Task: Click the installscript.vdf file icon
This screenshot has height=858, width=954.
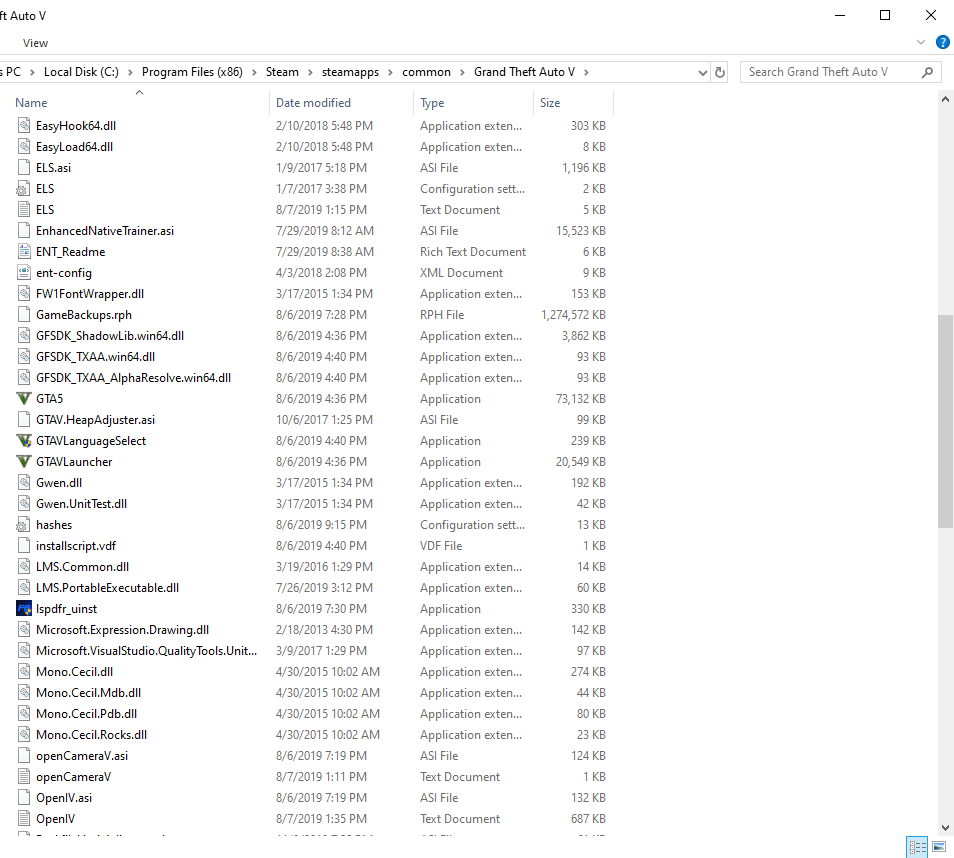Action: coord(24,546)
